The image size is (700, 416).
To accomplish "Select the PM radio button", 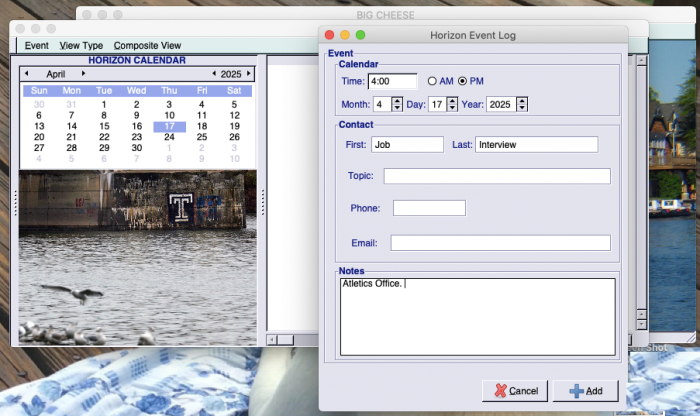I will (463, 81).
